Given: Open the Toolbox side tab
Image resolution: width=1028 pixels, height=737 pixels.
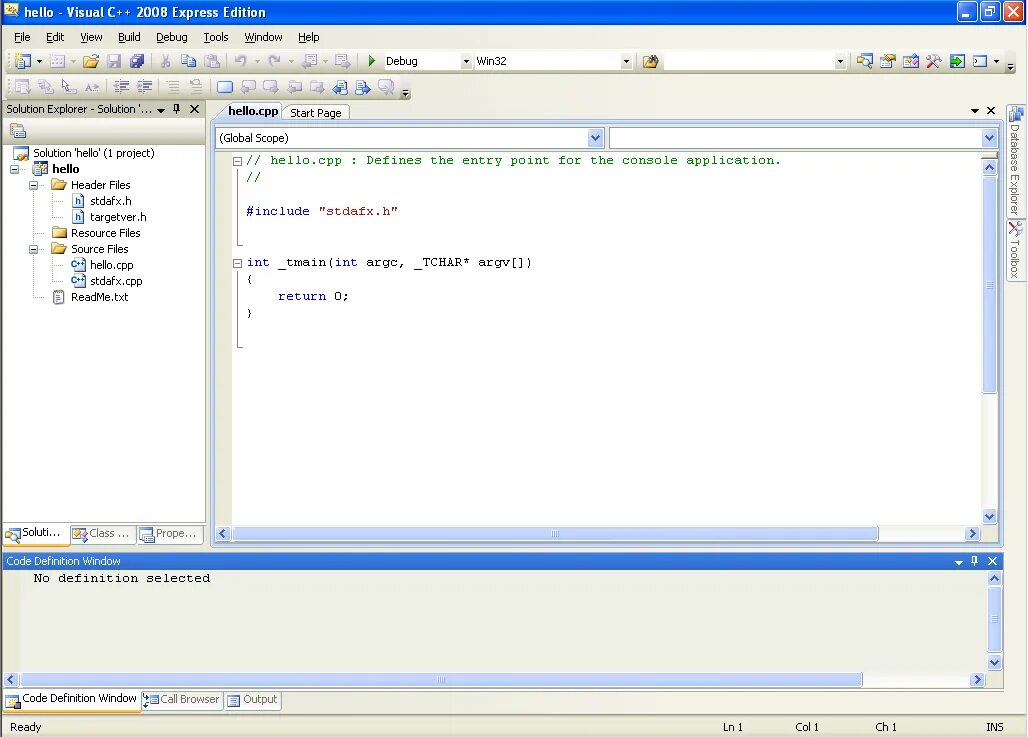Looking at the screenshot, I should 1015,250.
